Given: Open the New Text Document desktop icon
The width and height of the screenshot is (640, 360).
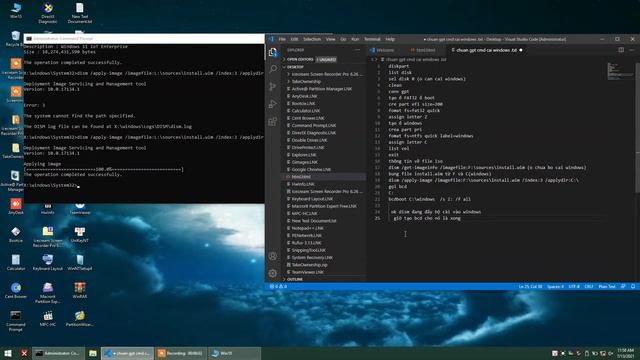Looking at the screenshot, I should point(80,13).
